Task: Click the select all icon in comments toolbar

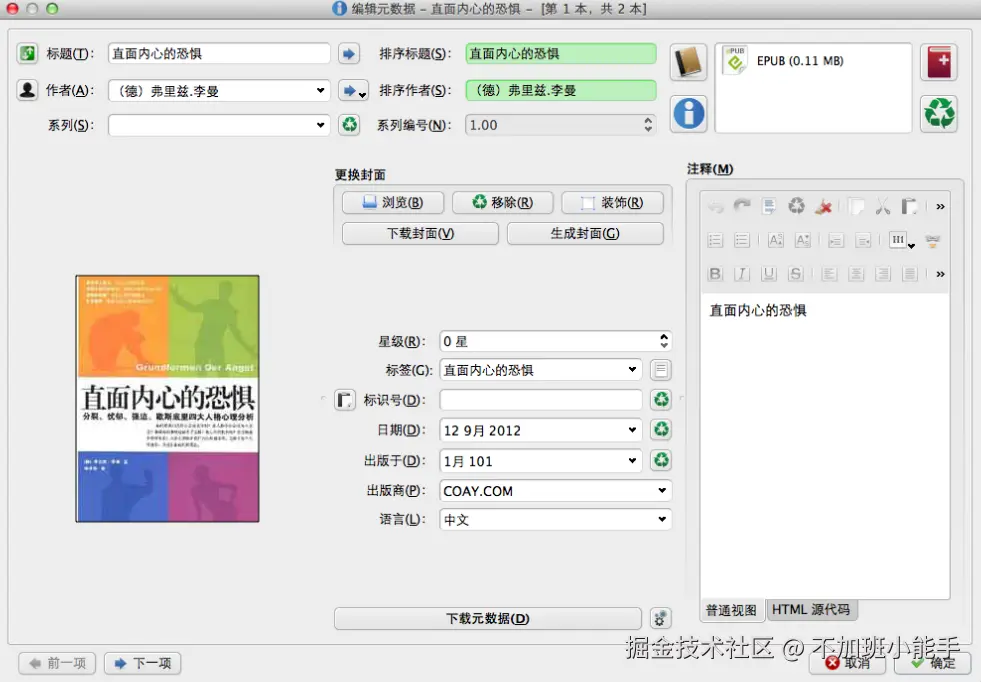Action: (769, 206)
